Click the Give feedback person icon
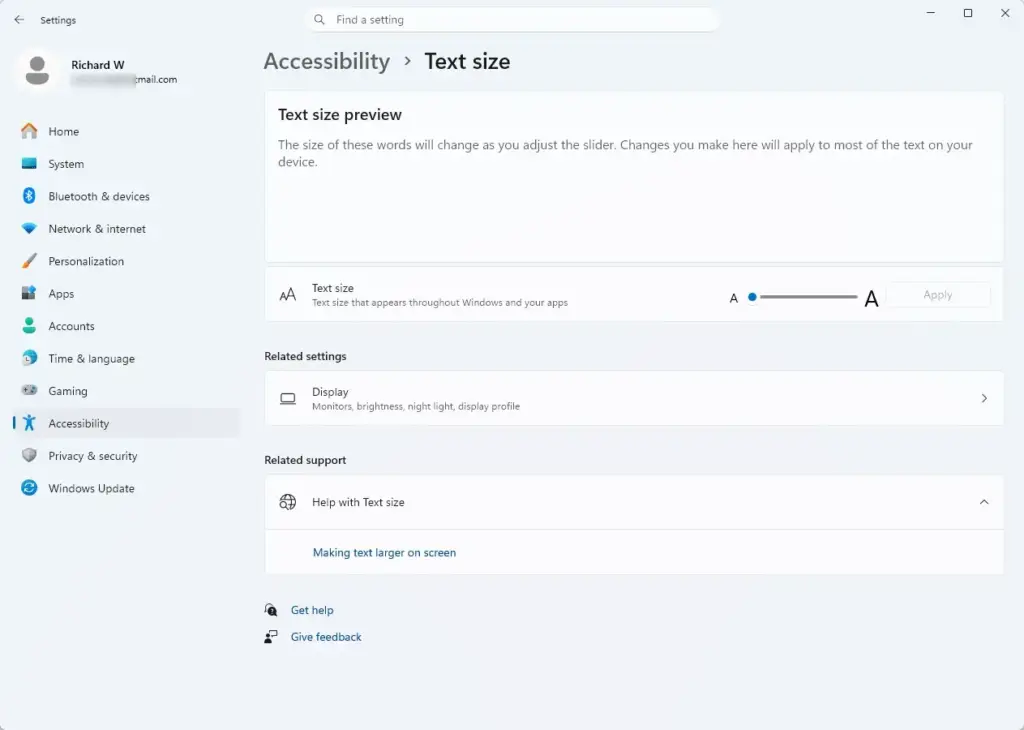Screen dimensions: 1024x730 270,637
